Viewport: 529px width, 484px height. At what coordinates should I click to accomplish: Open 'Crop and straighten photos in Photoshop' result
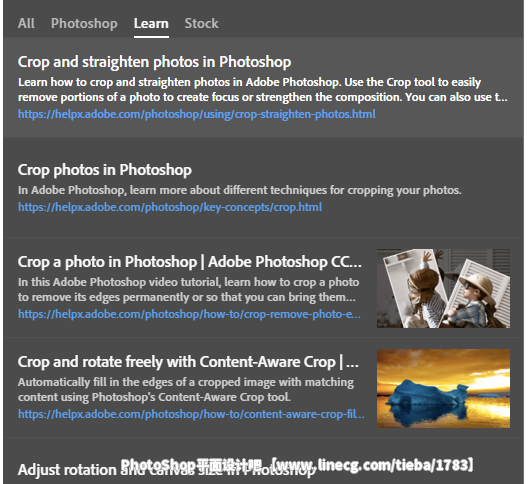[x=155, y=62]
